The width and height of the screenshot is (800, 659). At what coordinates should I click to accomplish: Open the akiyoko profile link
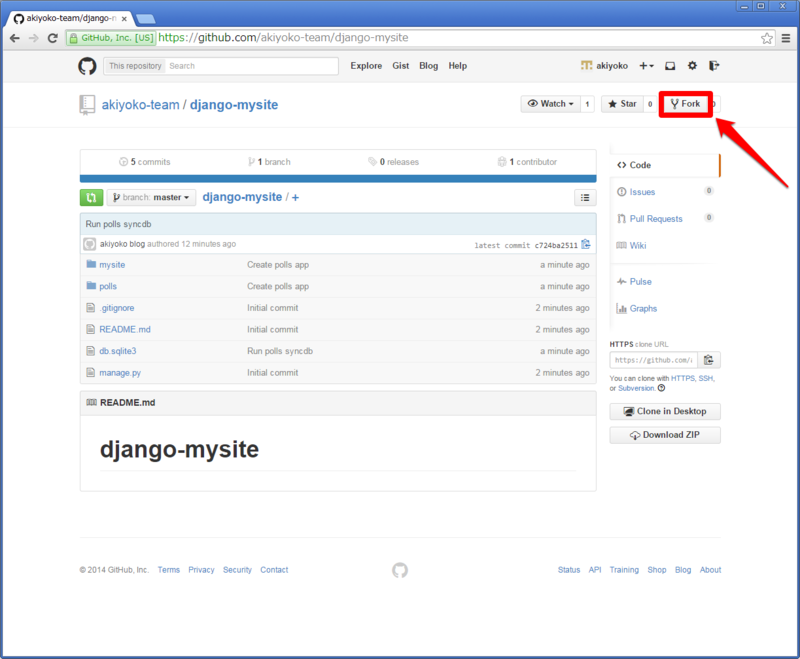pyautogui.click(x=605, y=66)
